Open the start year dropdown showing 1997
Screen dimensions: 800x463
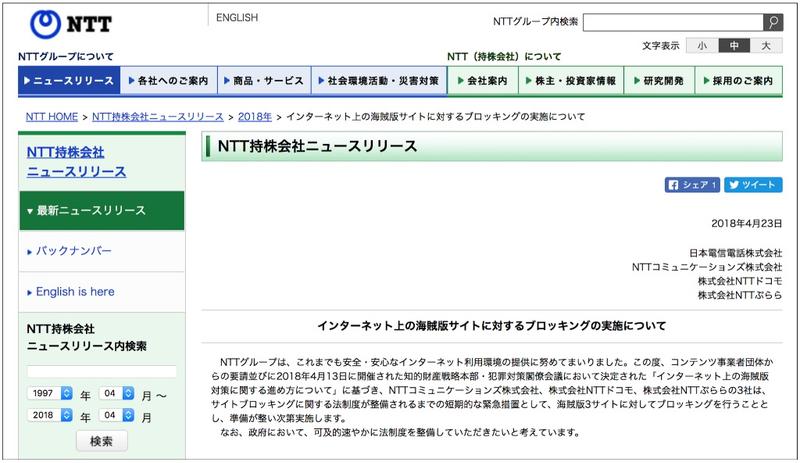[49, 393]
